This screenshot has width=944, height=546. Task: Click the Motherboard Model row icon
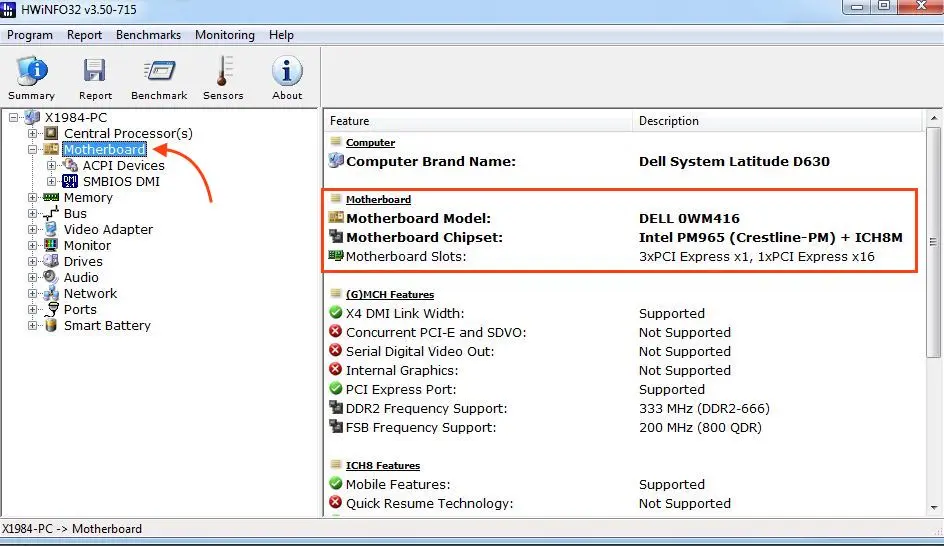click(336, 217)
